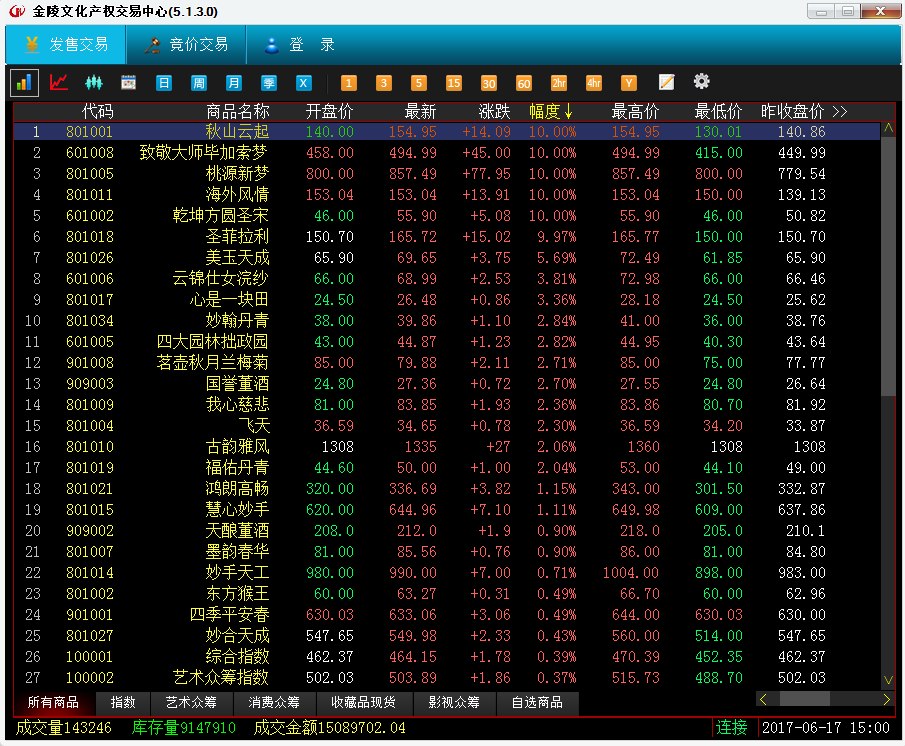Select the 秋山云起 row
The image size is (905, 746).
coord(447,132)
